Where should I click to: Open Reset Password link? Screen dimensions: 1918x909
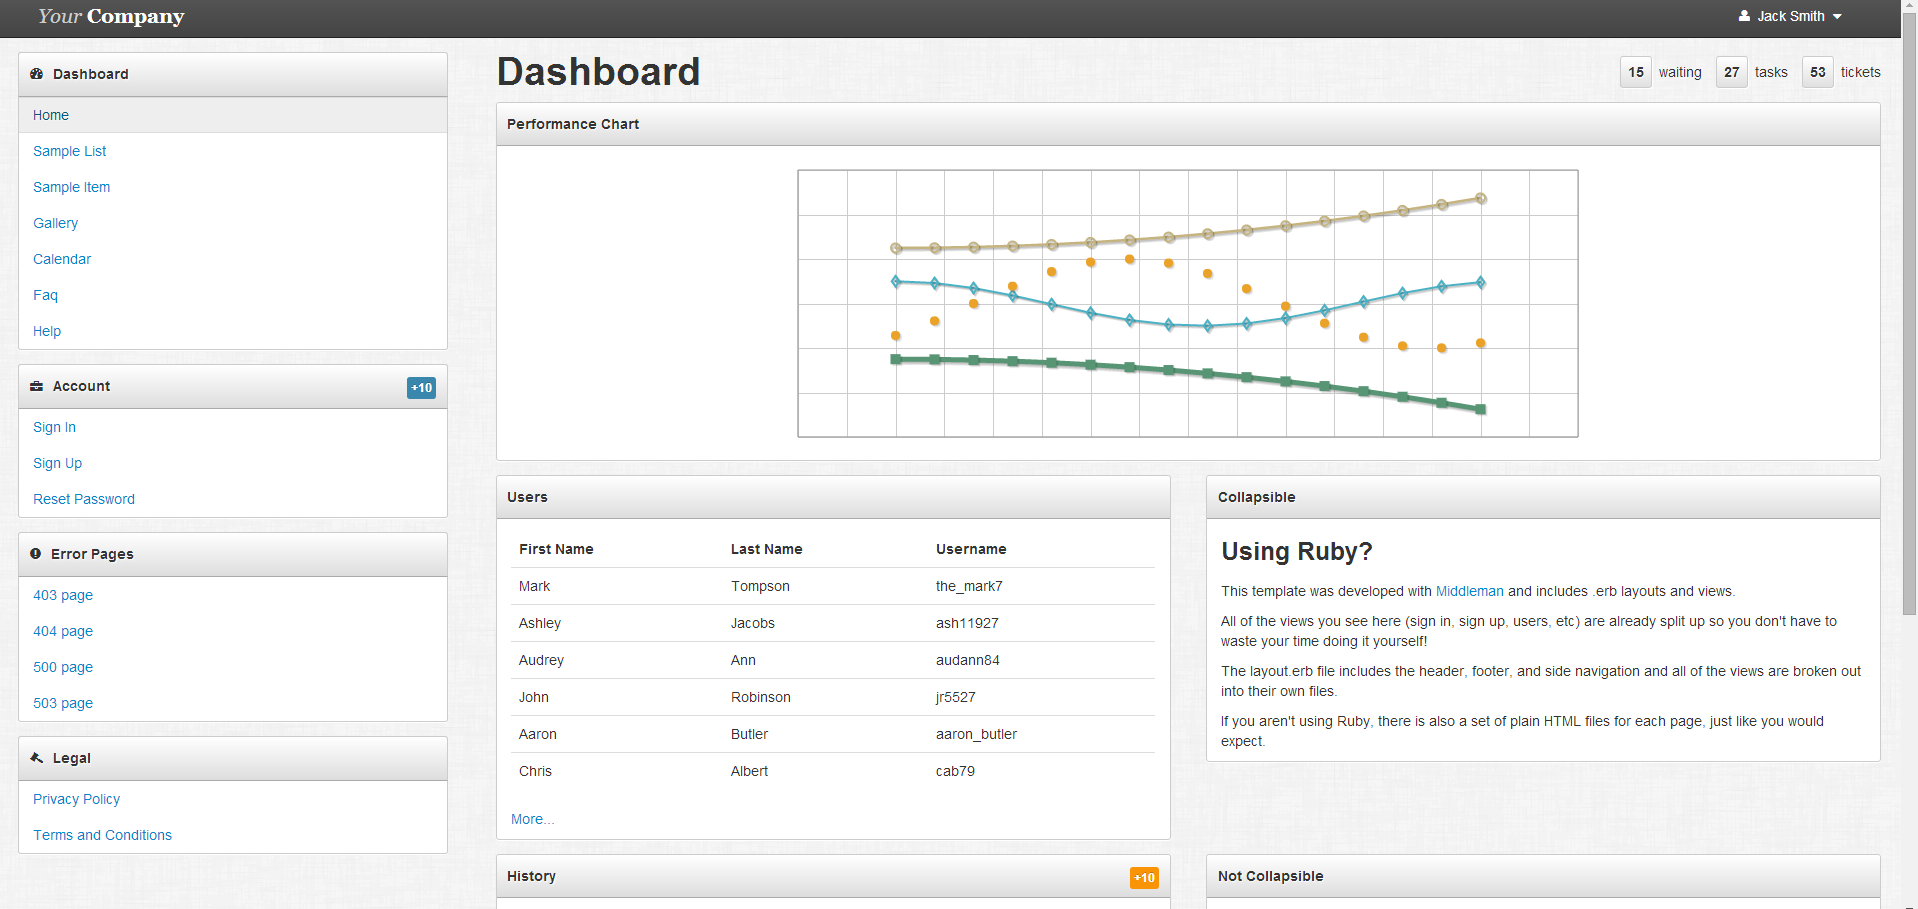(84, 499)
